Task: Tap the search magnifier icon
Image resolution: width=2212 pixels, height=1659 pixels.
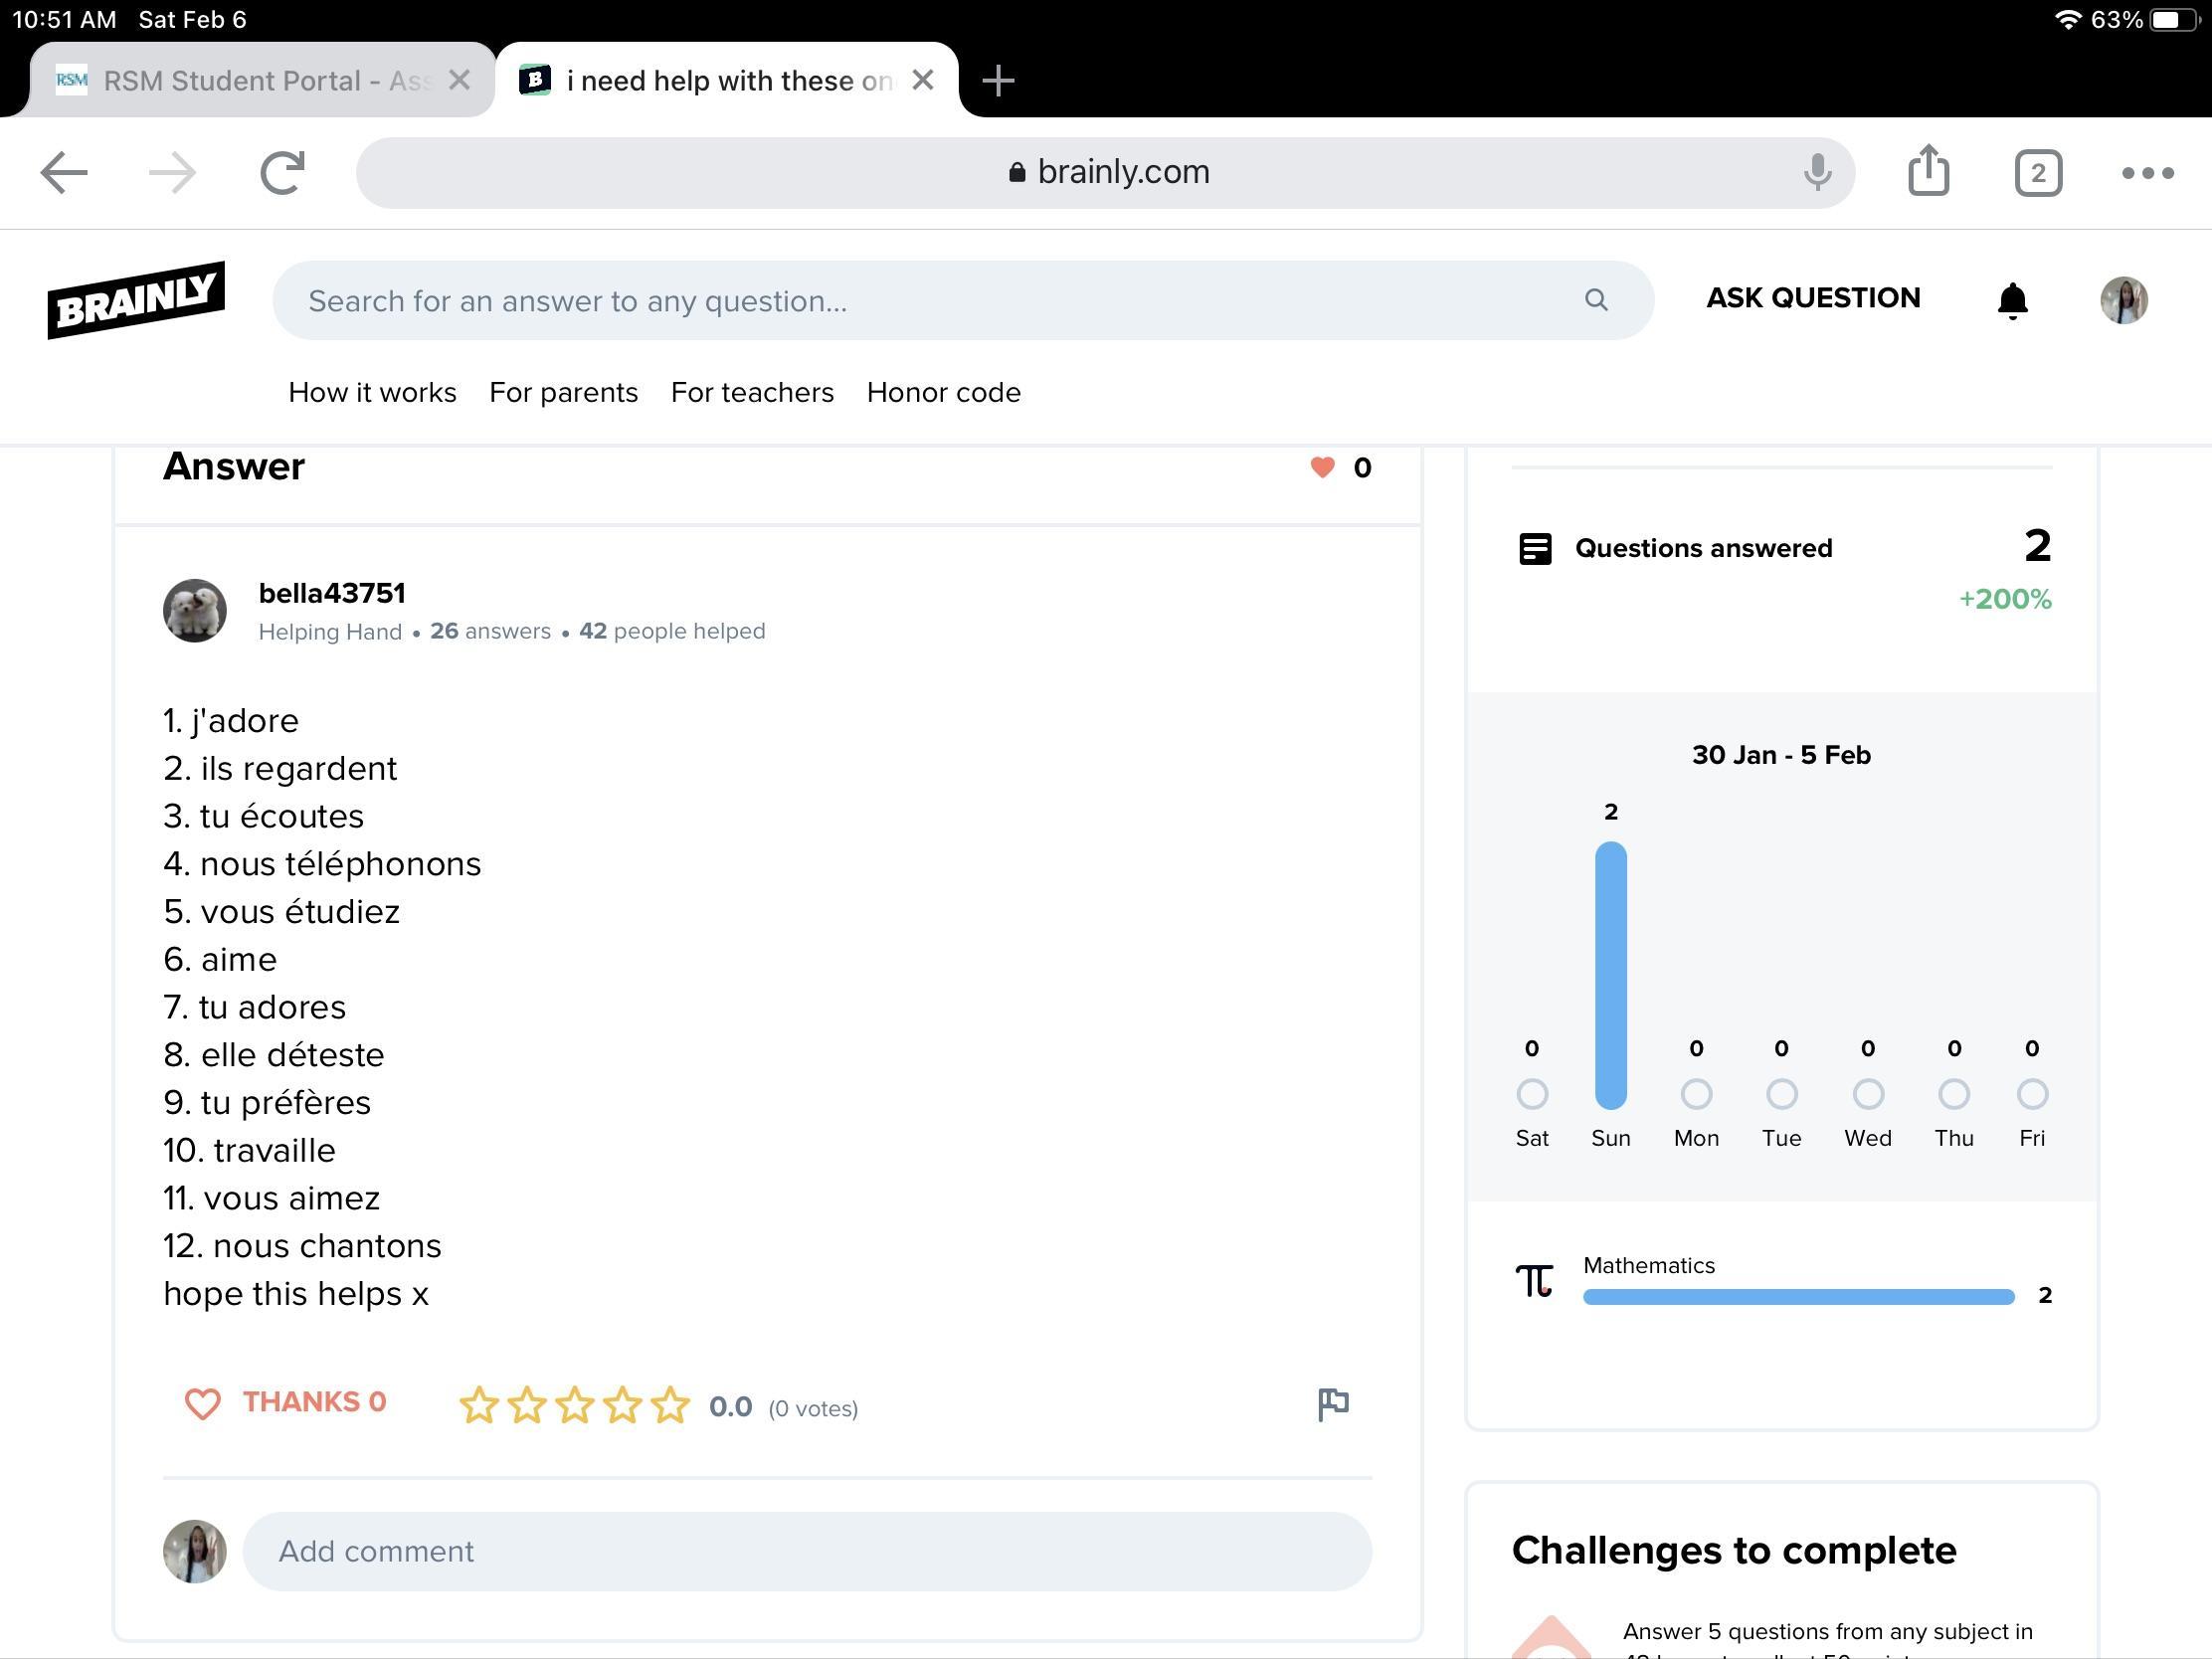Action: click(x=1596, y=300)
